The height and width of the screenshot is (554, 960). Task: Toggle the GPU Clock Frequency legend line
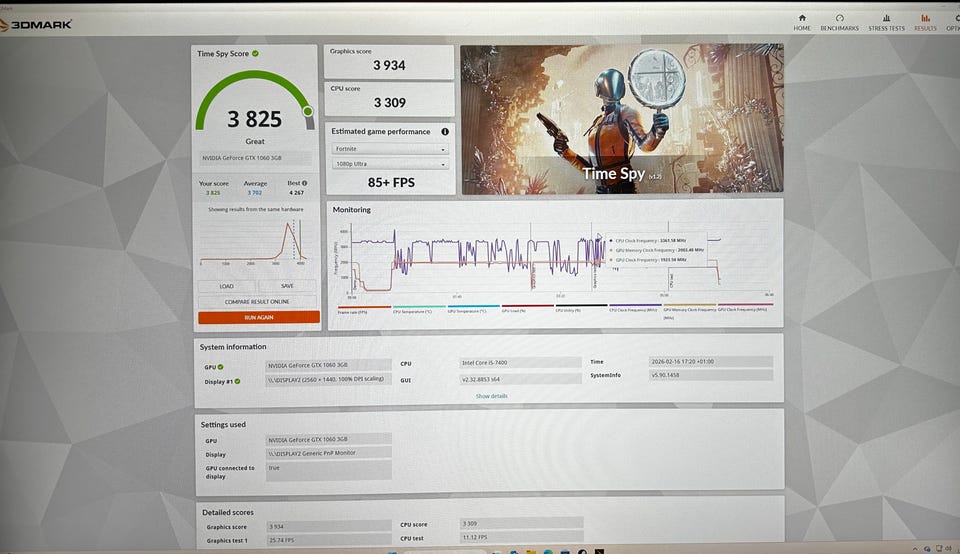point(745,308)
